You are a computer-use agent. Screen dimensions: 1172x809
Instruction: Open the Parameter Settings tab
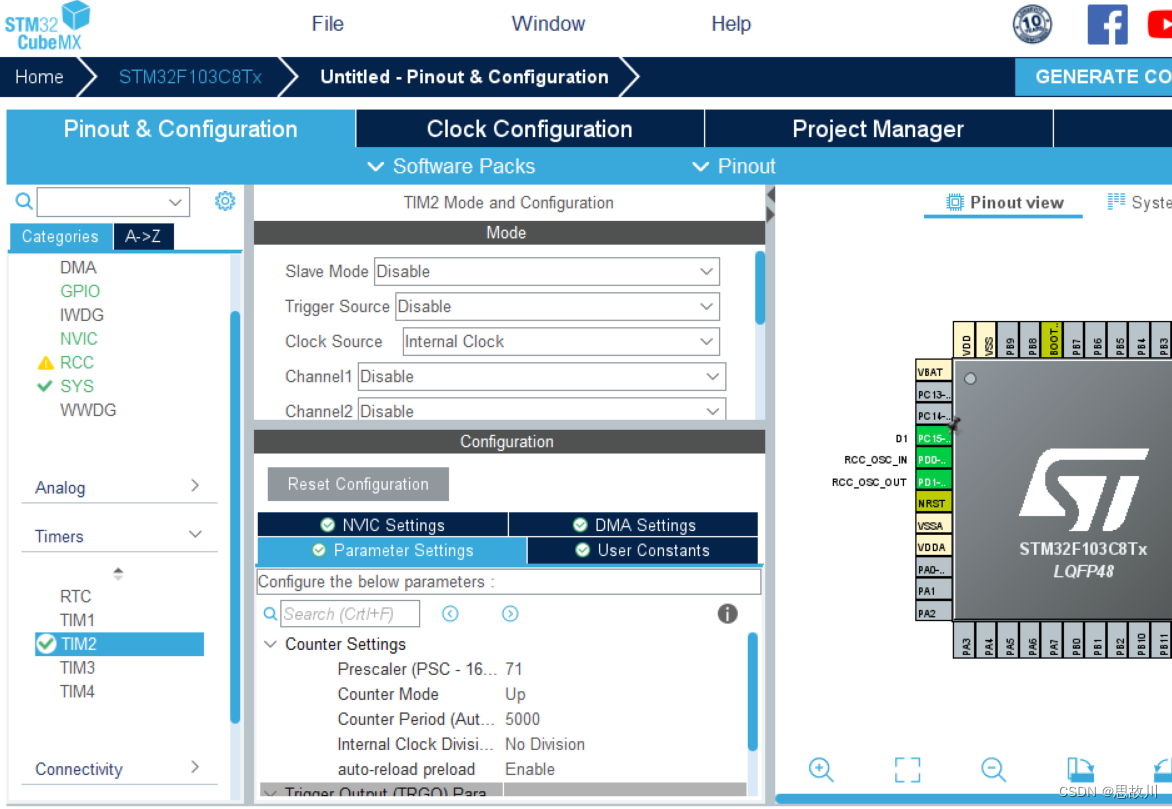click(392, 550)
